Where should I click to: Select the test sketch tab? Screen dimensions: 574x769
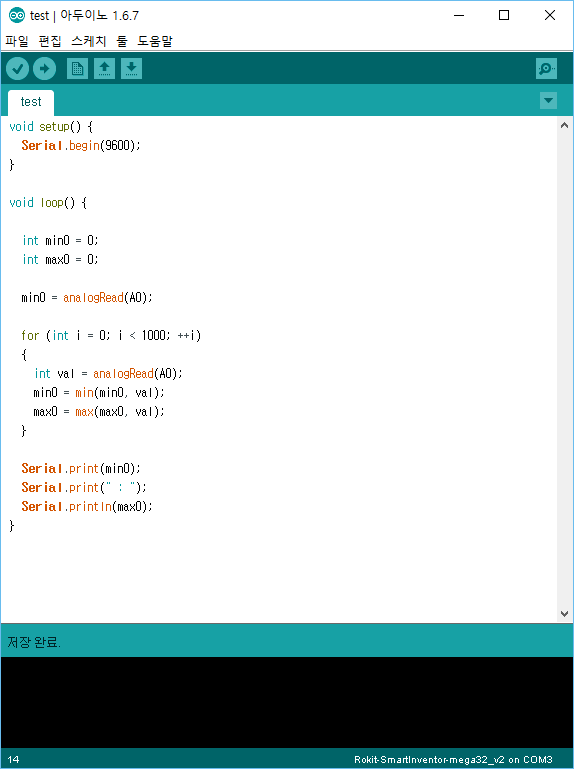(x=31, y=102)
